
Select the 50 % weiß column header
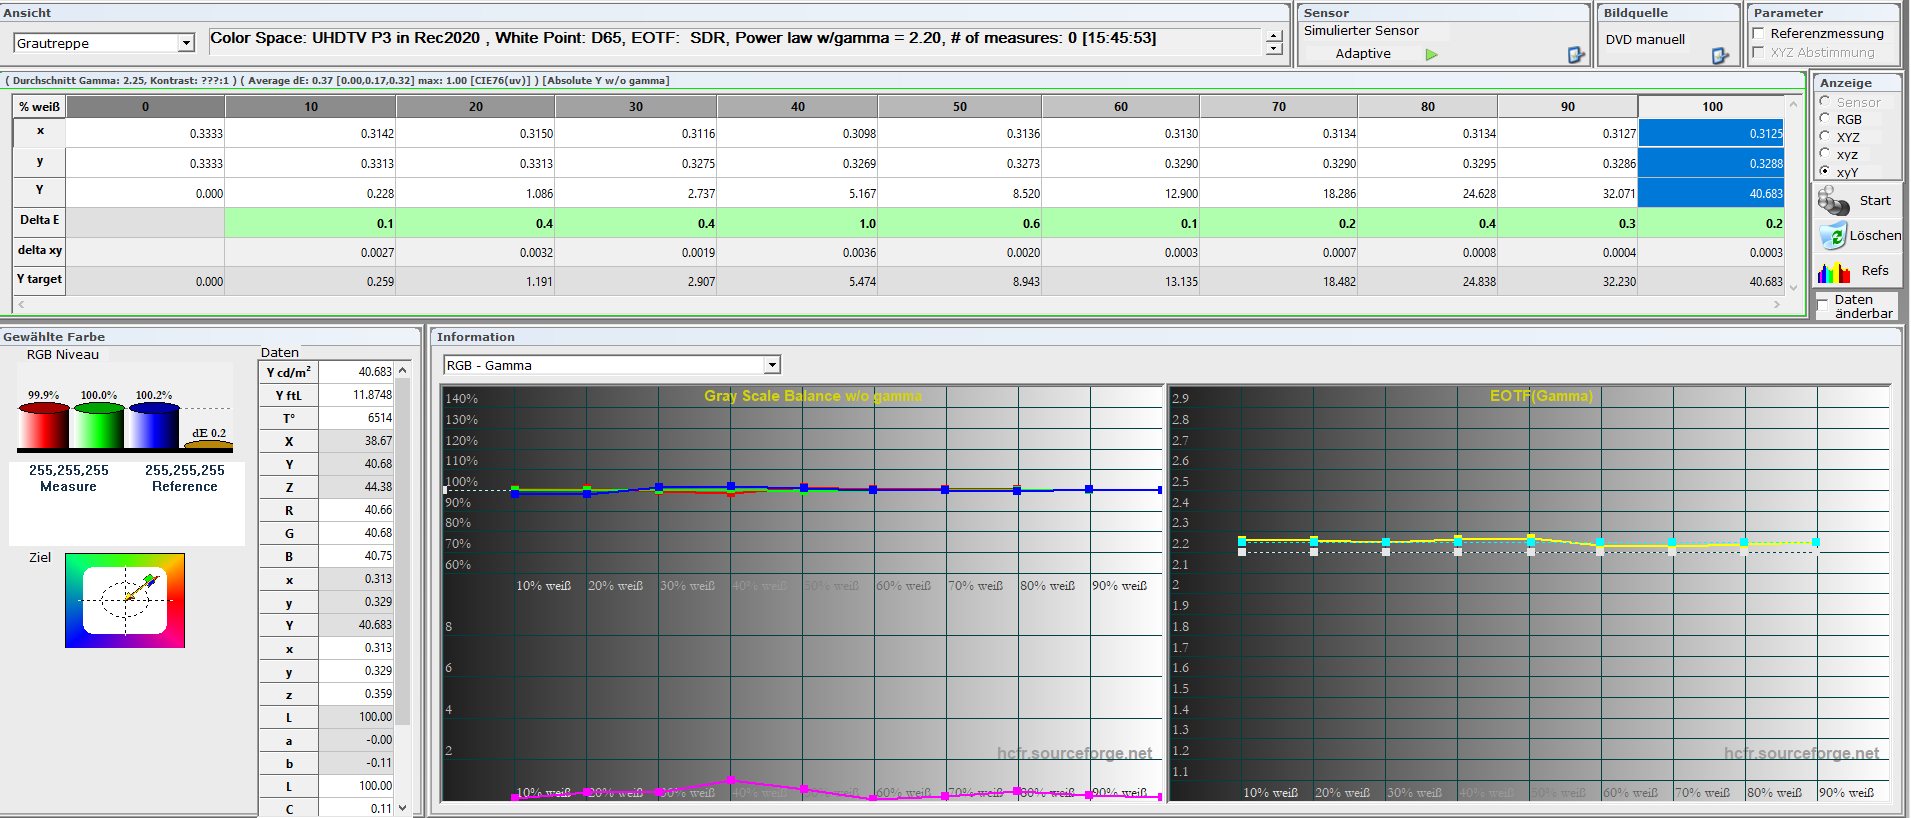pyautogui.click(x=959, y=106)
